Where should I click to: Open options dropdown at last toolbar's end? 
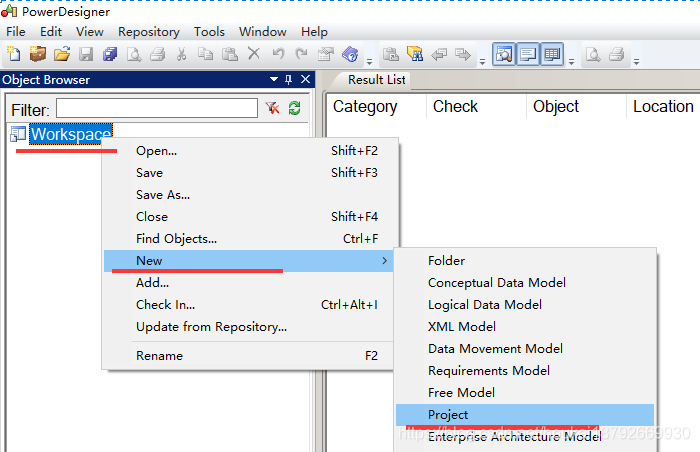tap(637, 62)
